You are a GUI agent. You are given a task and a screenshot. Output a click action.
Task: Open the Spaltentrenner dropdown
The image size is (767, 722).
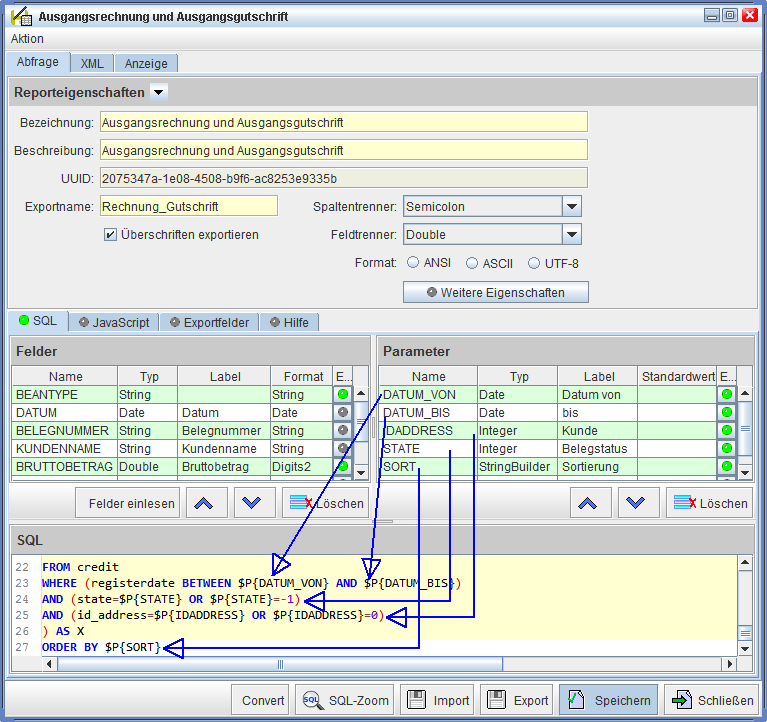571,207
